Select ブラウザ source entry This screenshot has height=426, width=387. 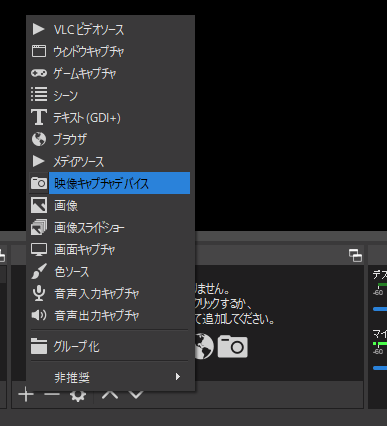pos(110,139)
